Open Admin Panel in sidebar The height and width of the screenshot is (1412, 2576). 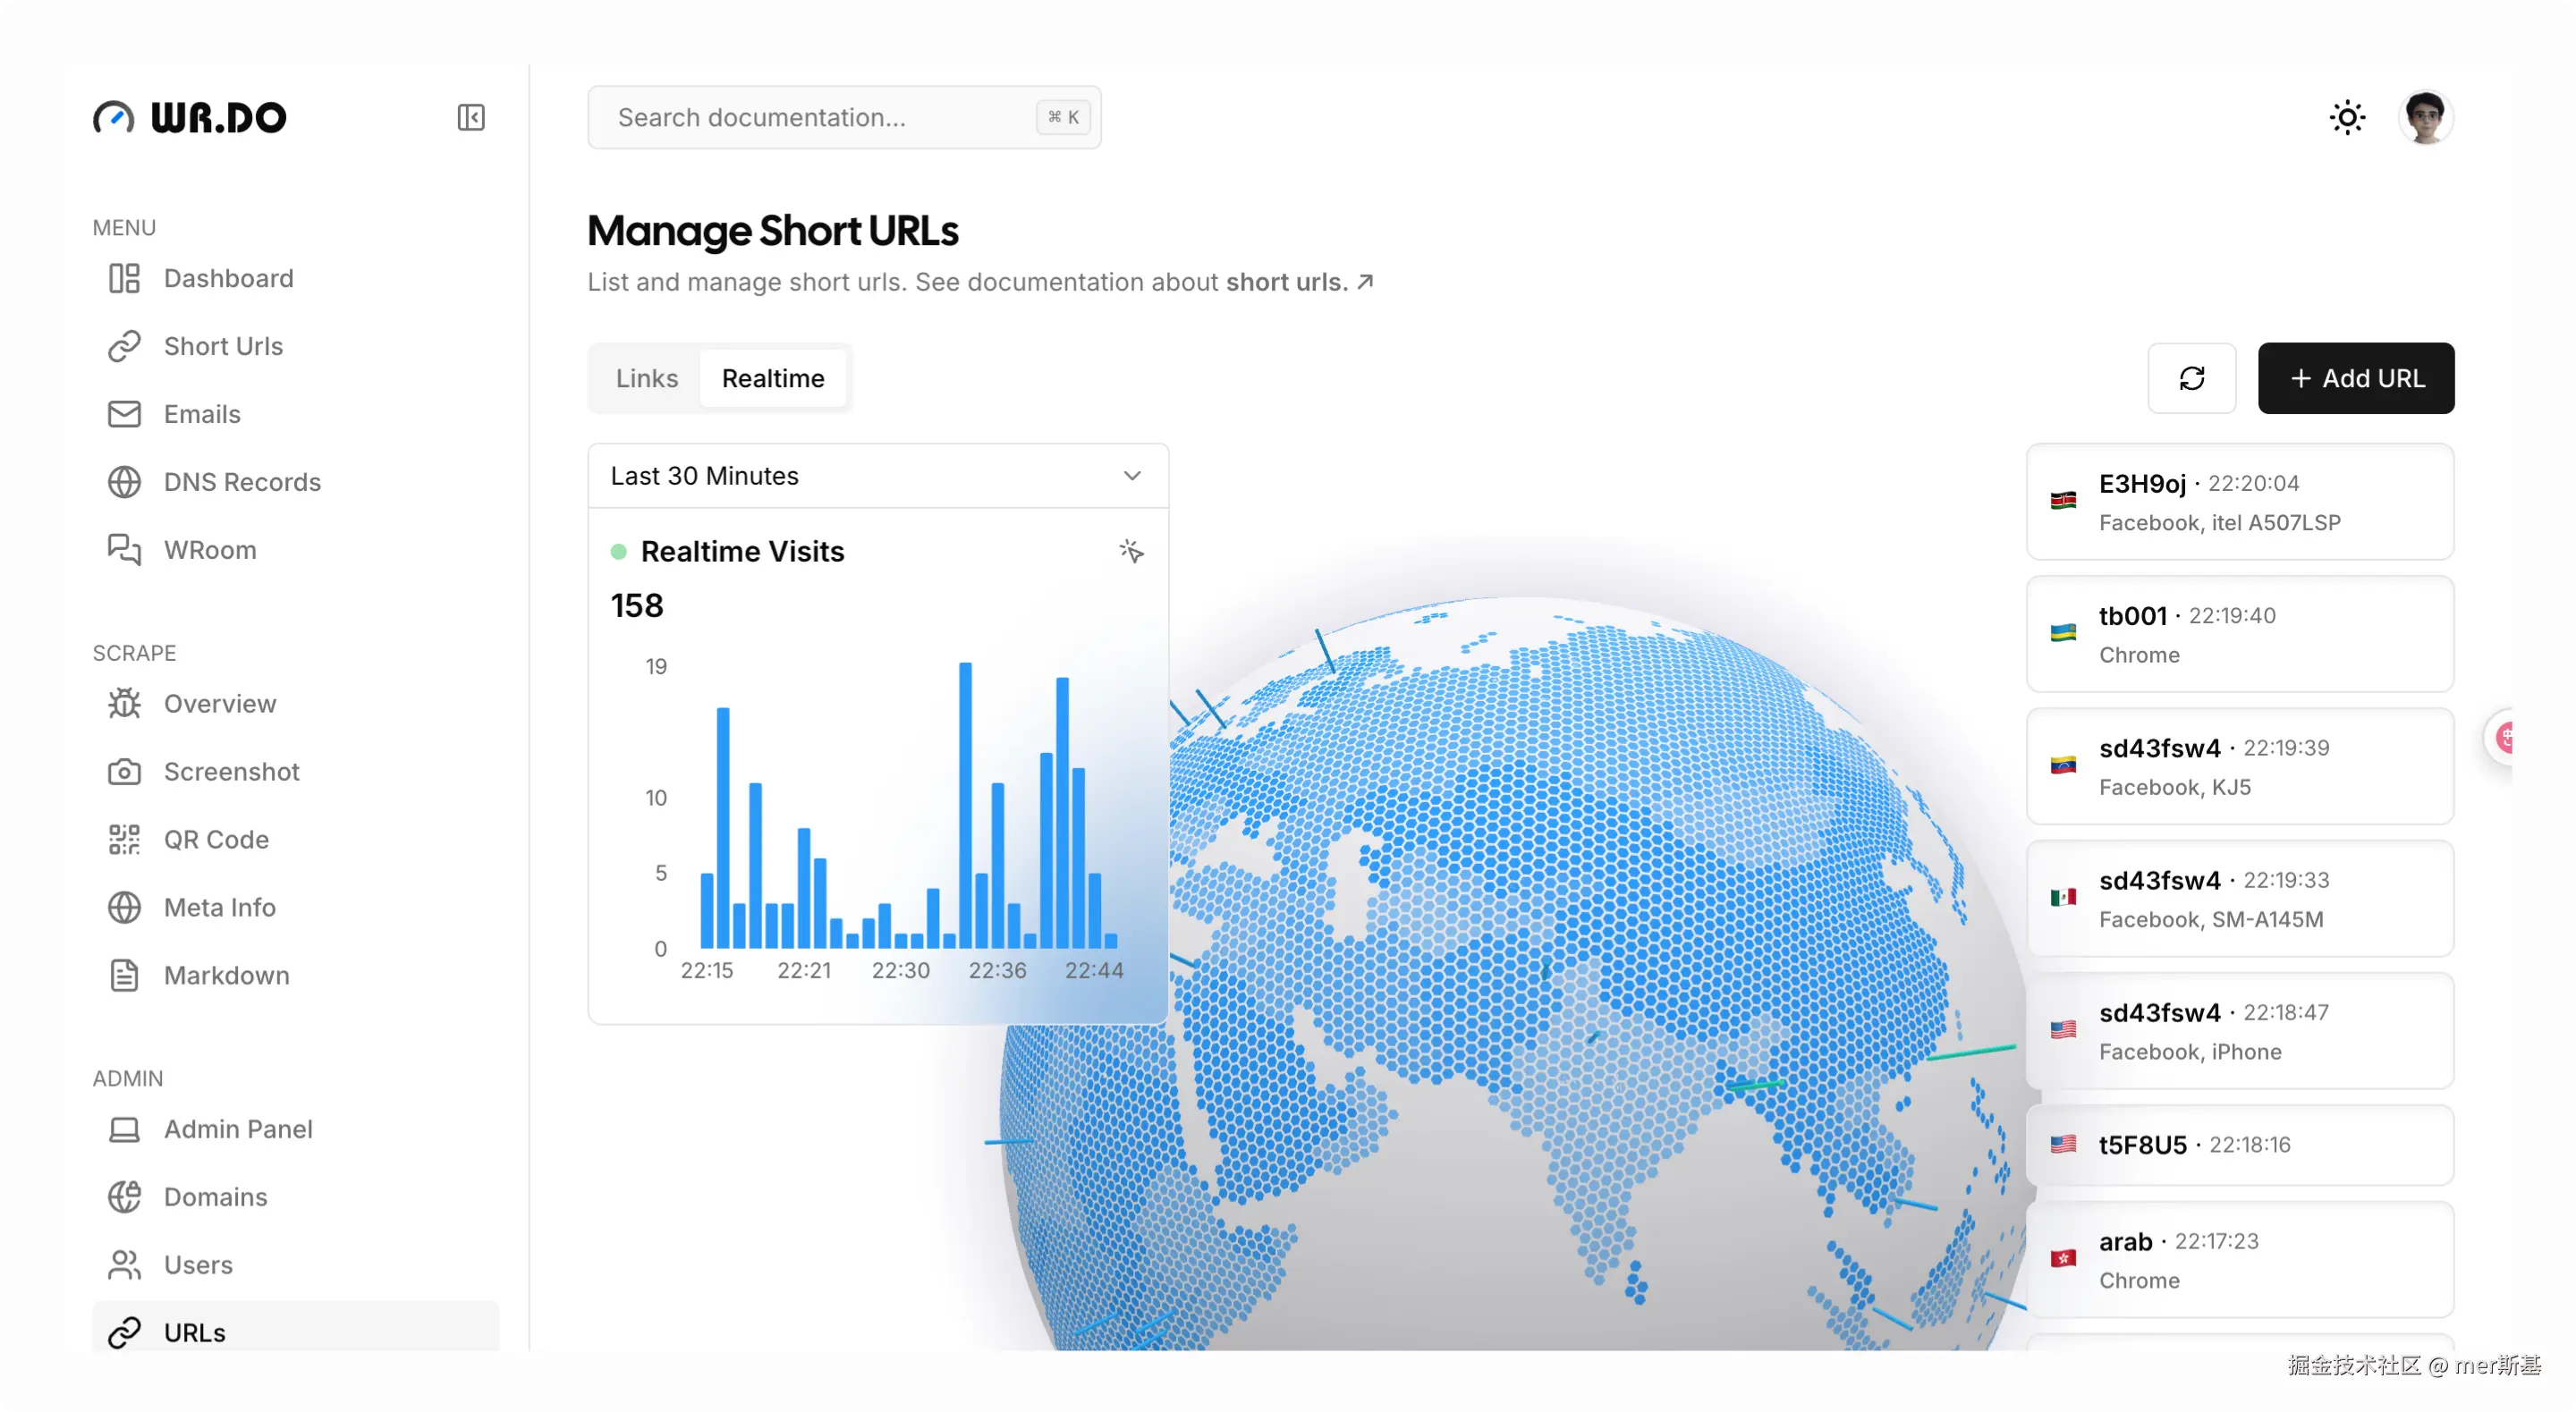238,1129
